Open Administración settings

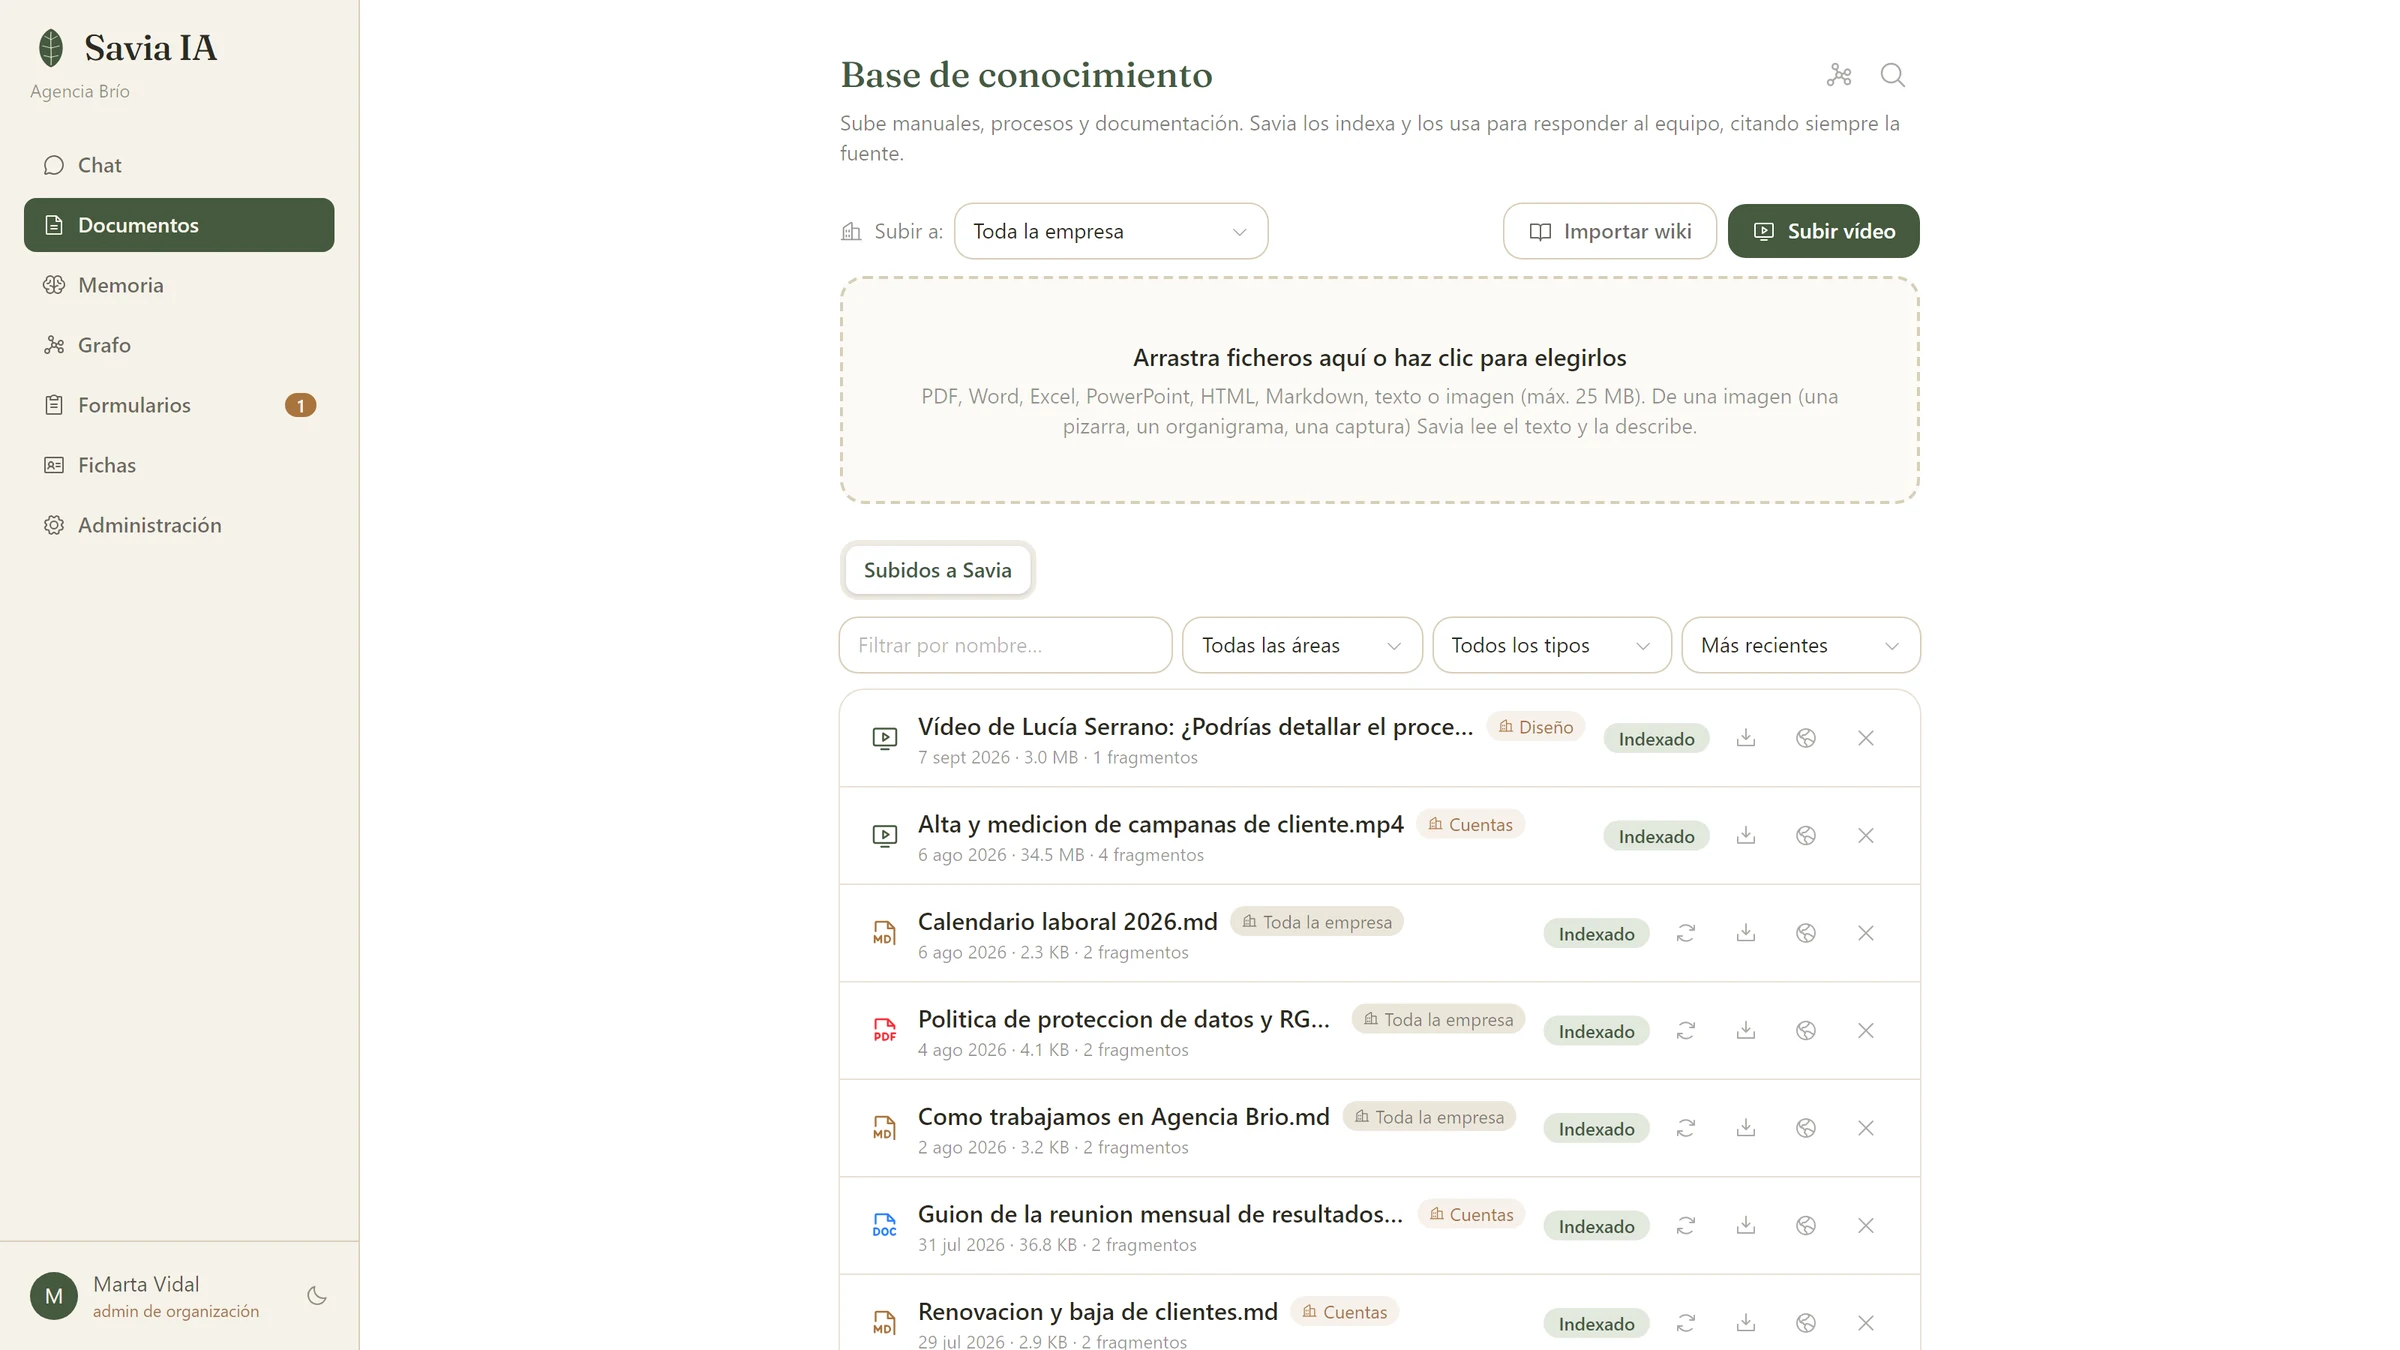[179, 525]
